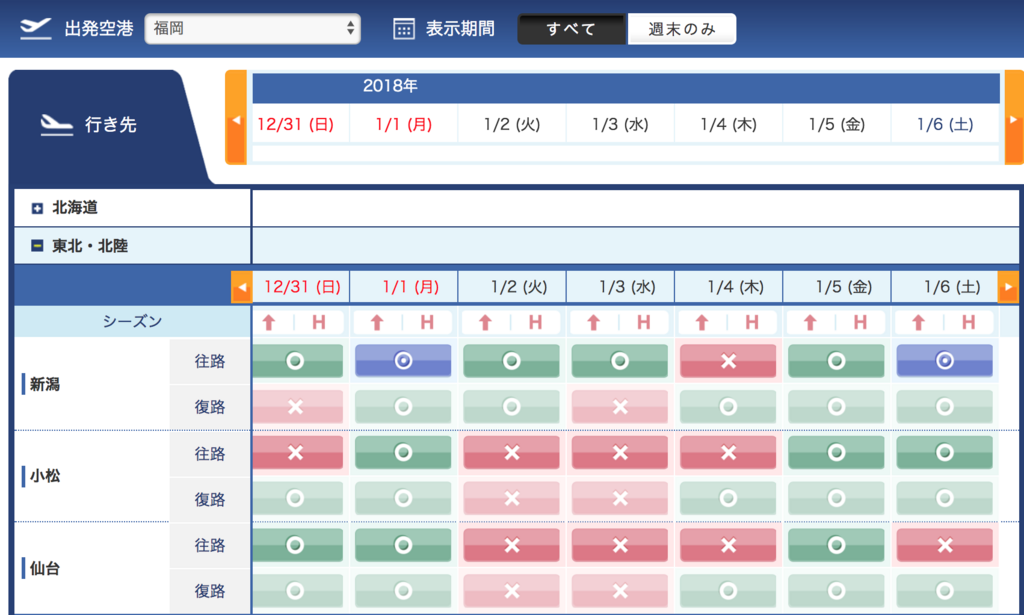Choose 仙台 往路 availability on 1/1

tap(403, 545)
